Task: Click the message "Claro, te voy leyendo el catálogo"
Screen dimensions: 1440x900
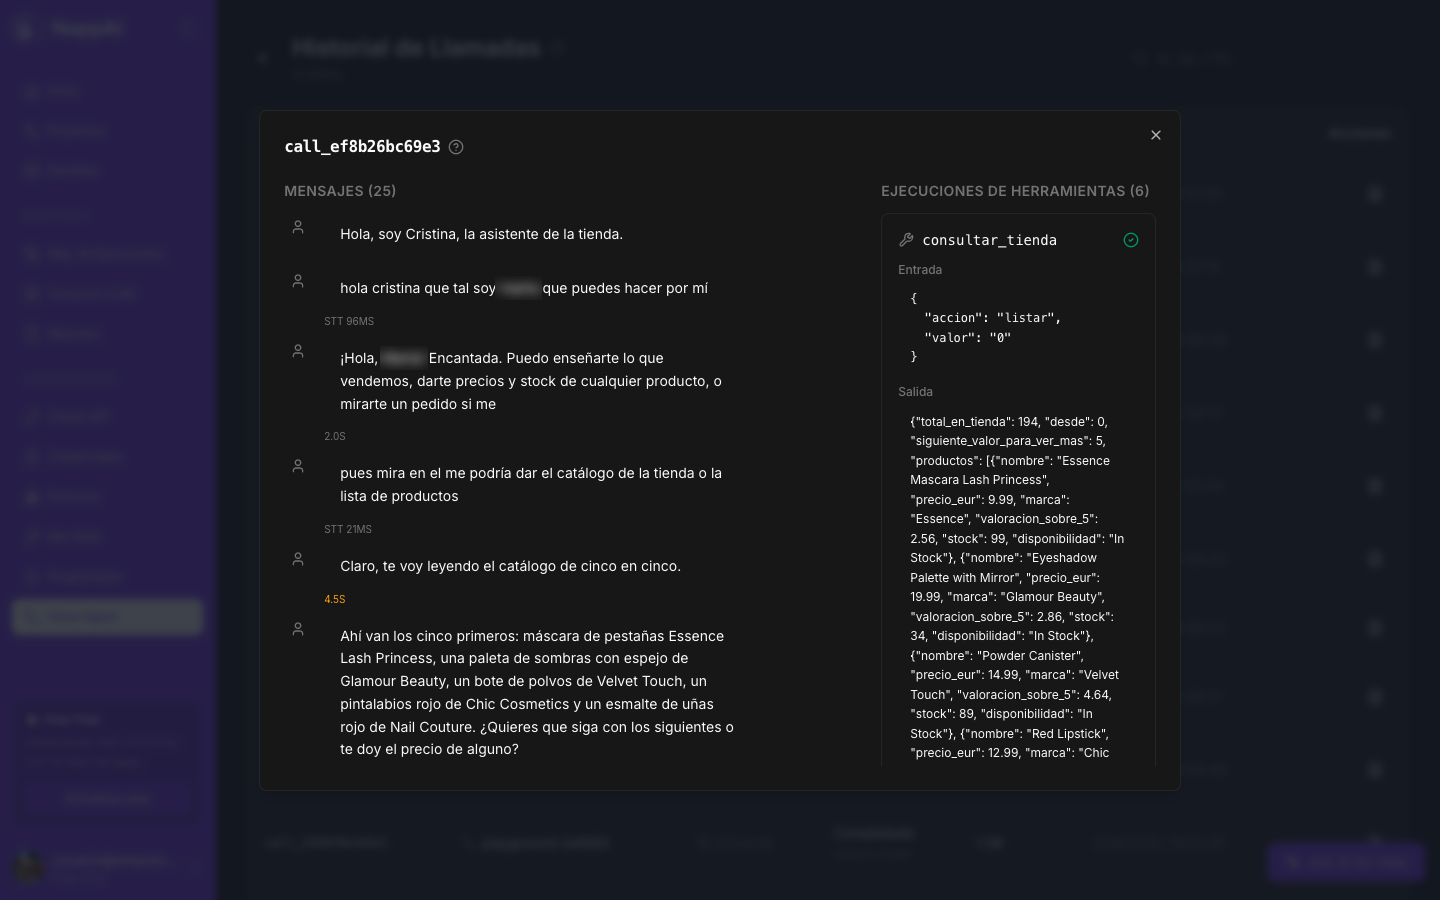Action: coord(510,566)
